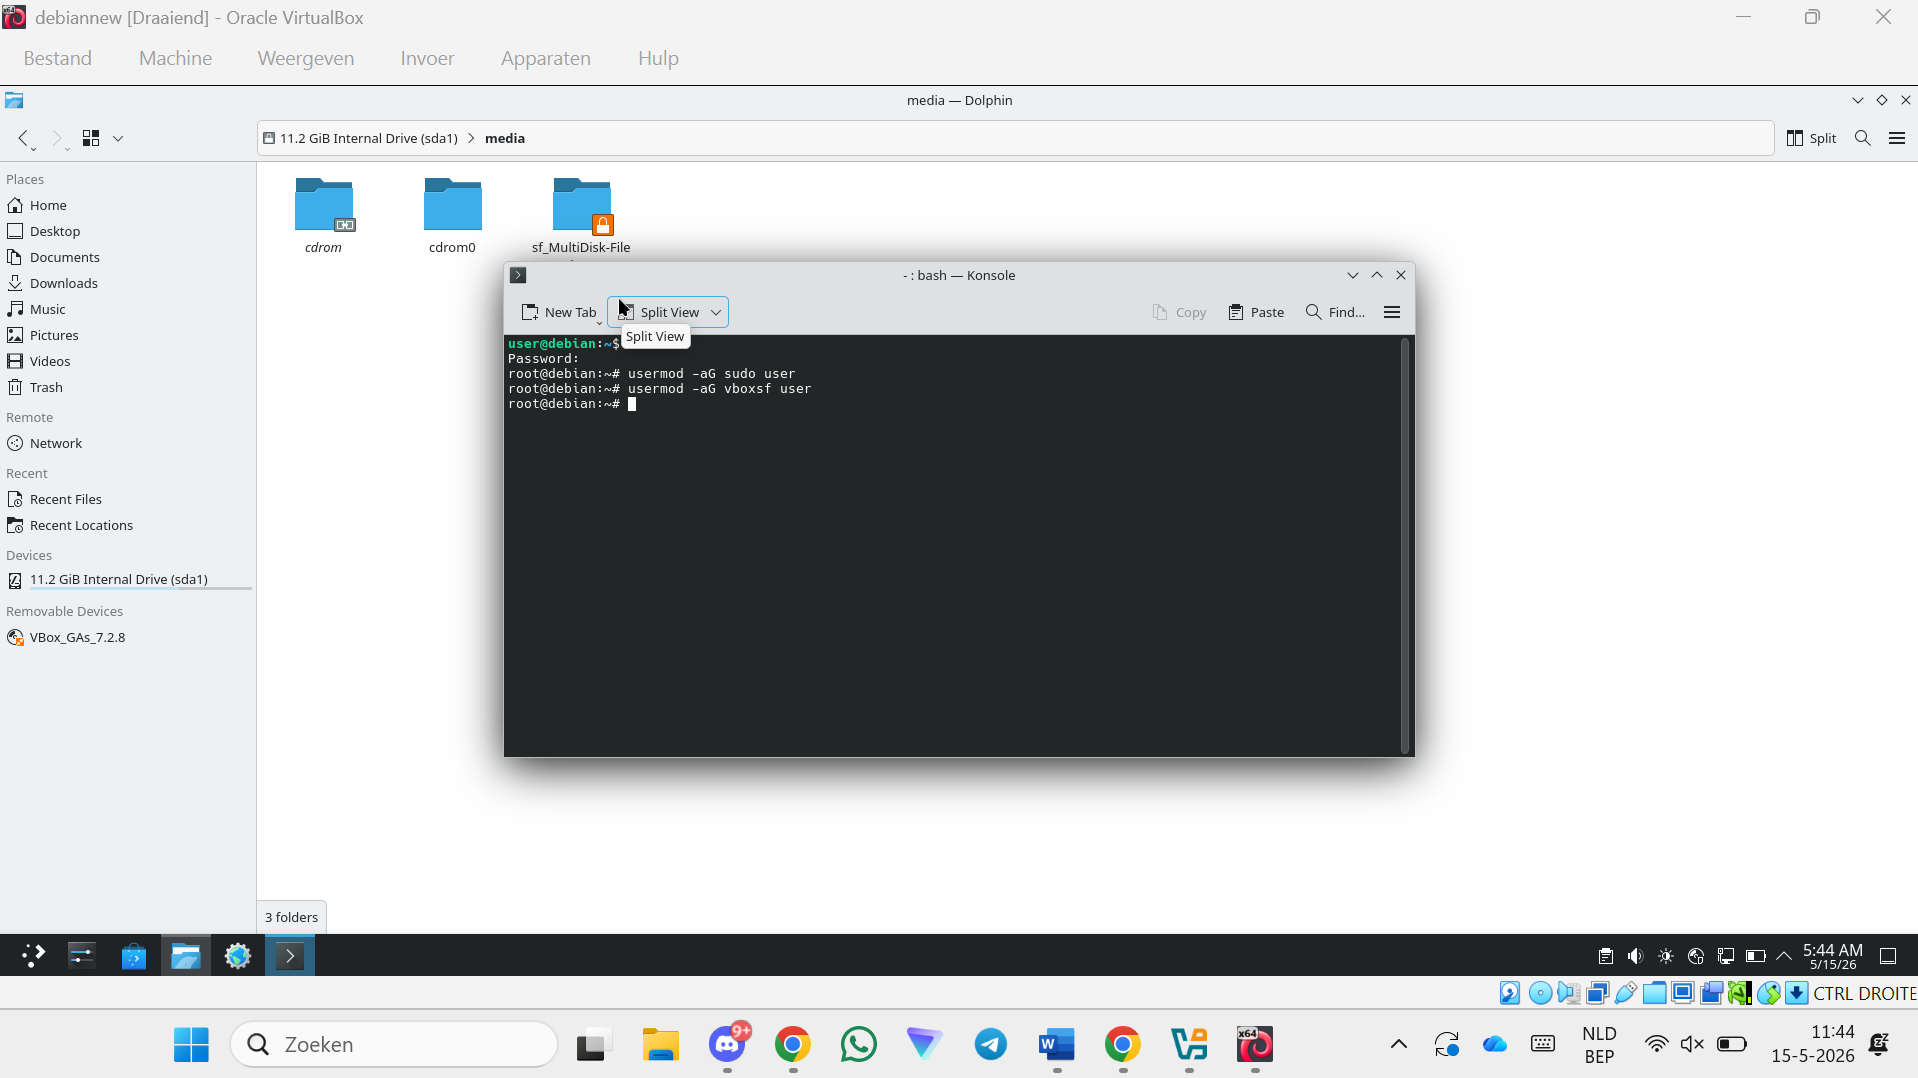Open KDE volume tray icon
Image resolution: width=1918 pixels, height=1078 pixels.
[1636, 956]
